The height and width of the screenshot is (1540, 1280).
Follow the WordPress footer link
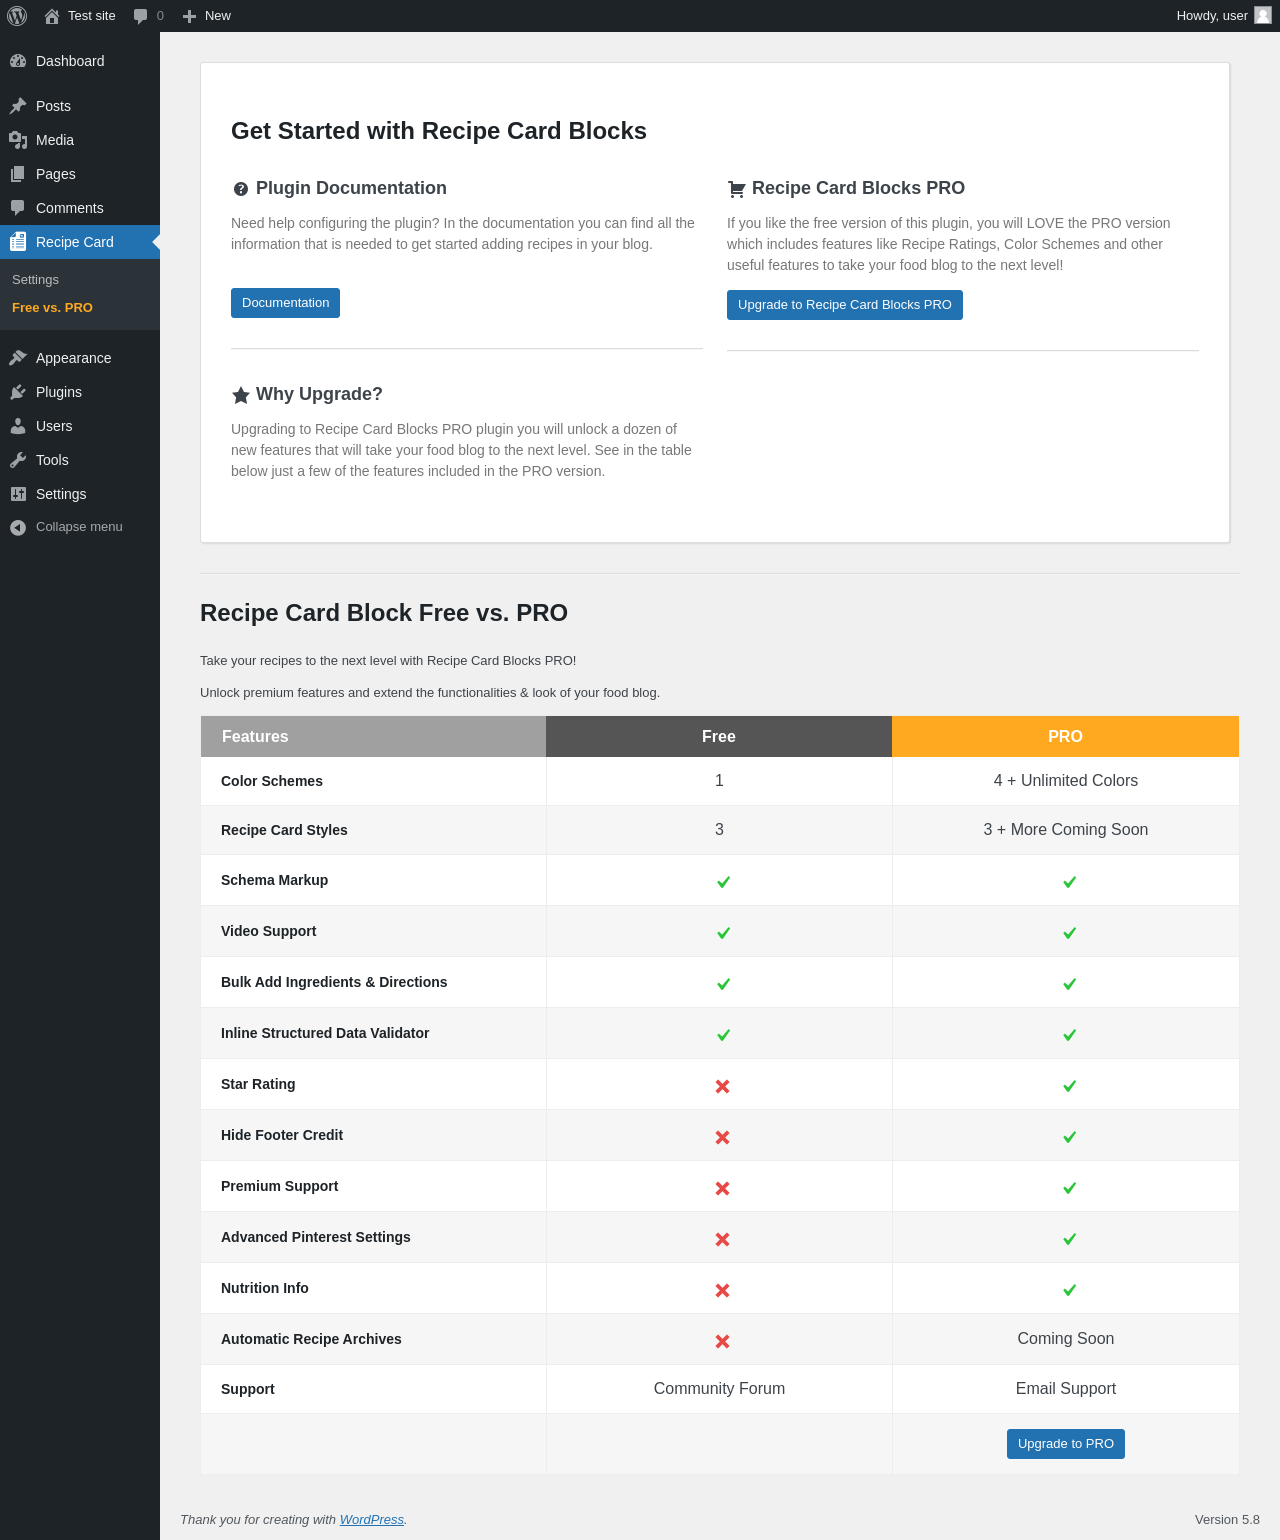[x=372, y=1519]
